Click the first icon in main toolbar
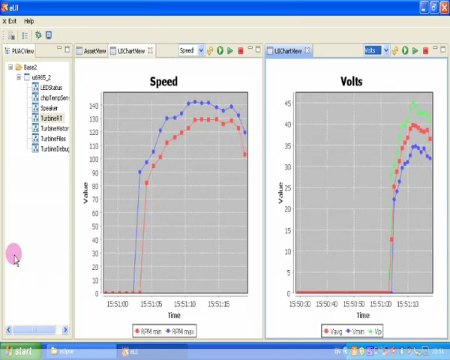This screenshot has height=360, width=450. pyautogui.click(x=11, y=35)
